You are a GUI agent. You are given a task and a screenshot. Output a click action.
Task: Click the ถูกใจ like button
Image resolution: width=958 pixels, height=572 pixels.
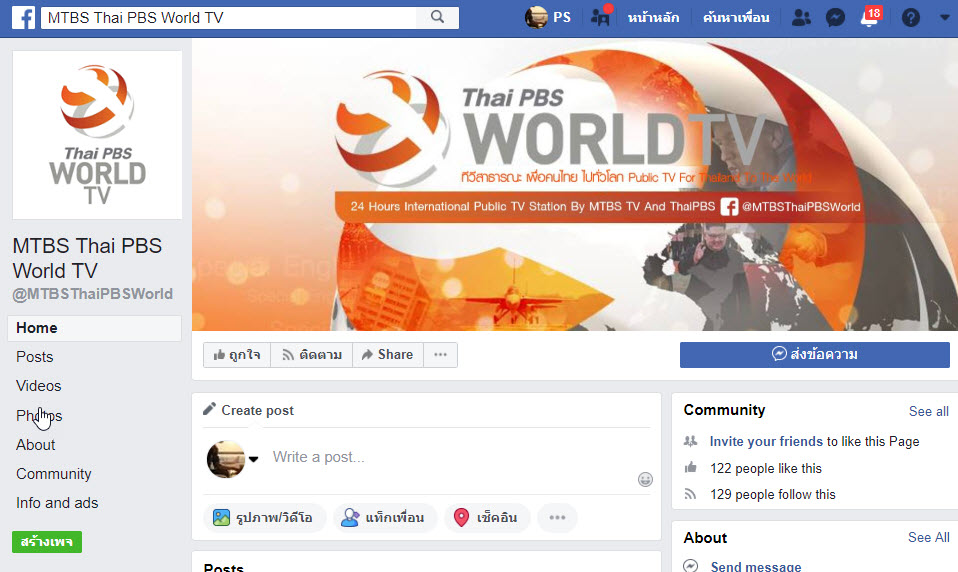(x=237, y=354)
